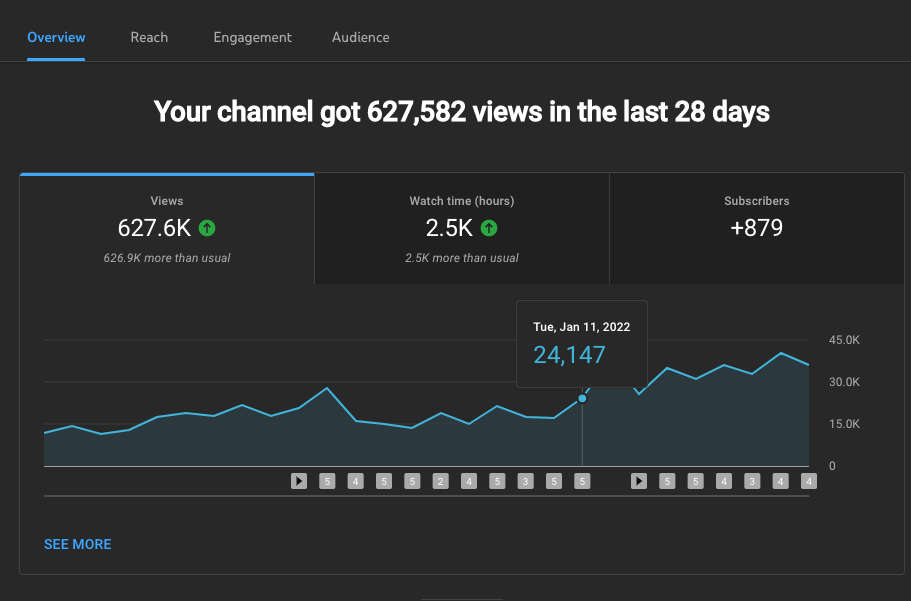
Task: Select the Overview tab
Action: (56, 37)
